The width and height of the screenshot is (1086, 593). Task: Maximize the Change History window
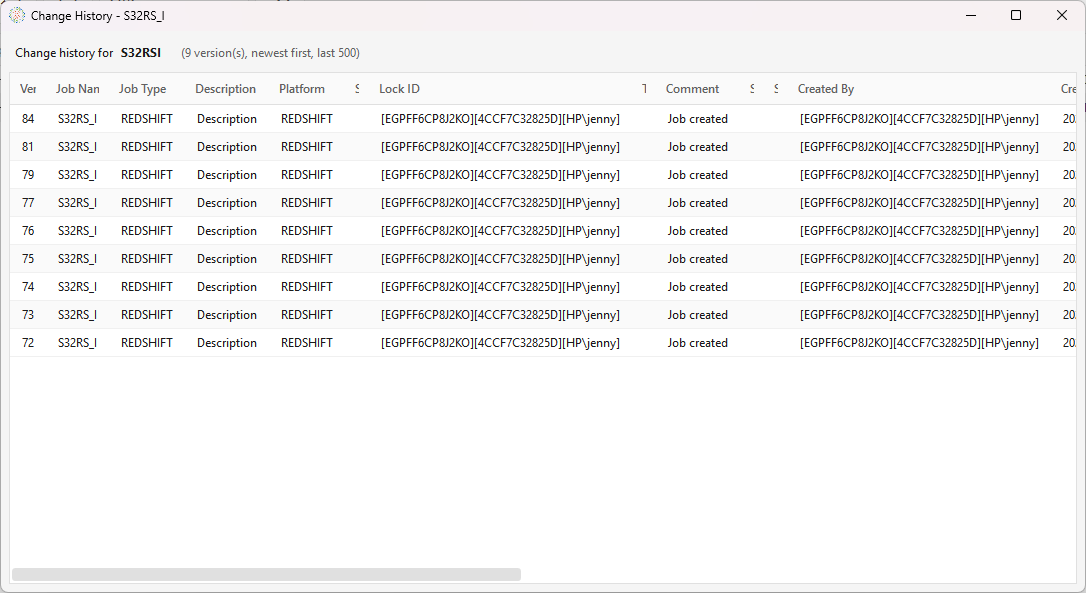coord(1016,15)
